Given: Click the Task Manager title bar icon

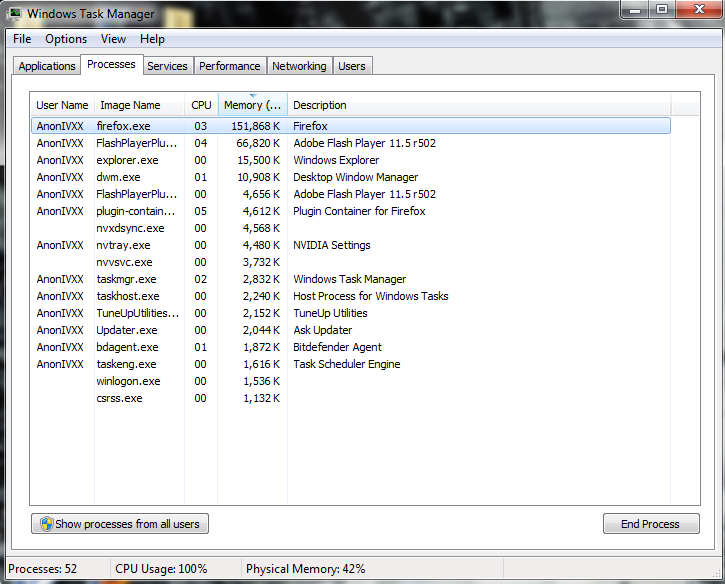Looking at the screenshot, I should click(14, 13).
